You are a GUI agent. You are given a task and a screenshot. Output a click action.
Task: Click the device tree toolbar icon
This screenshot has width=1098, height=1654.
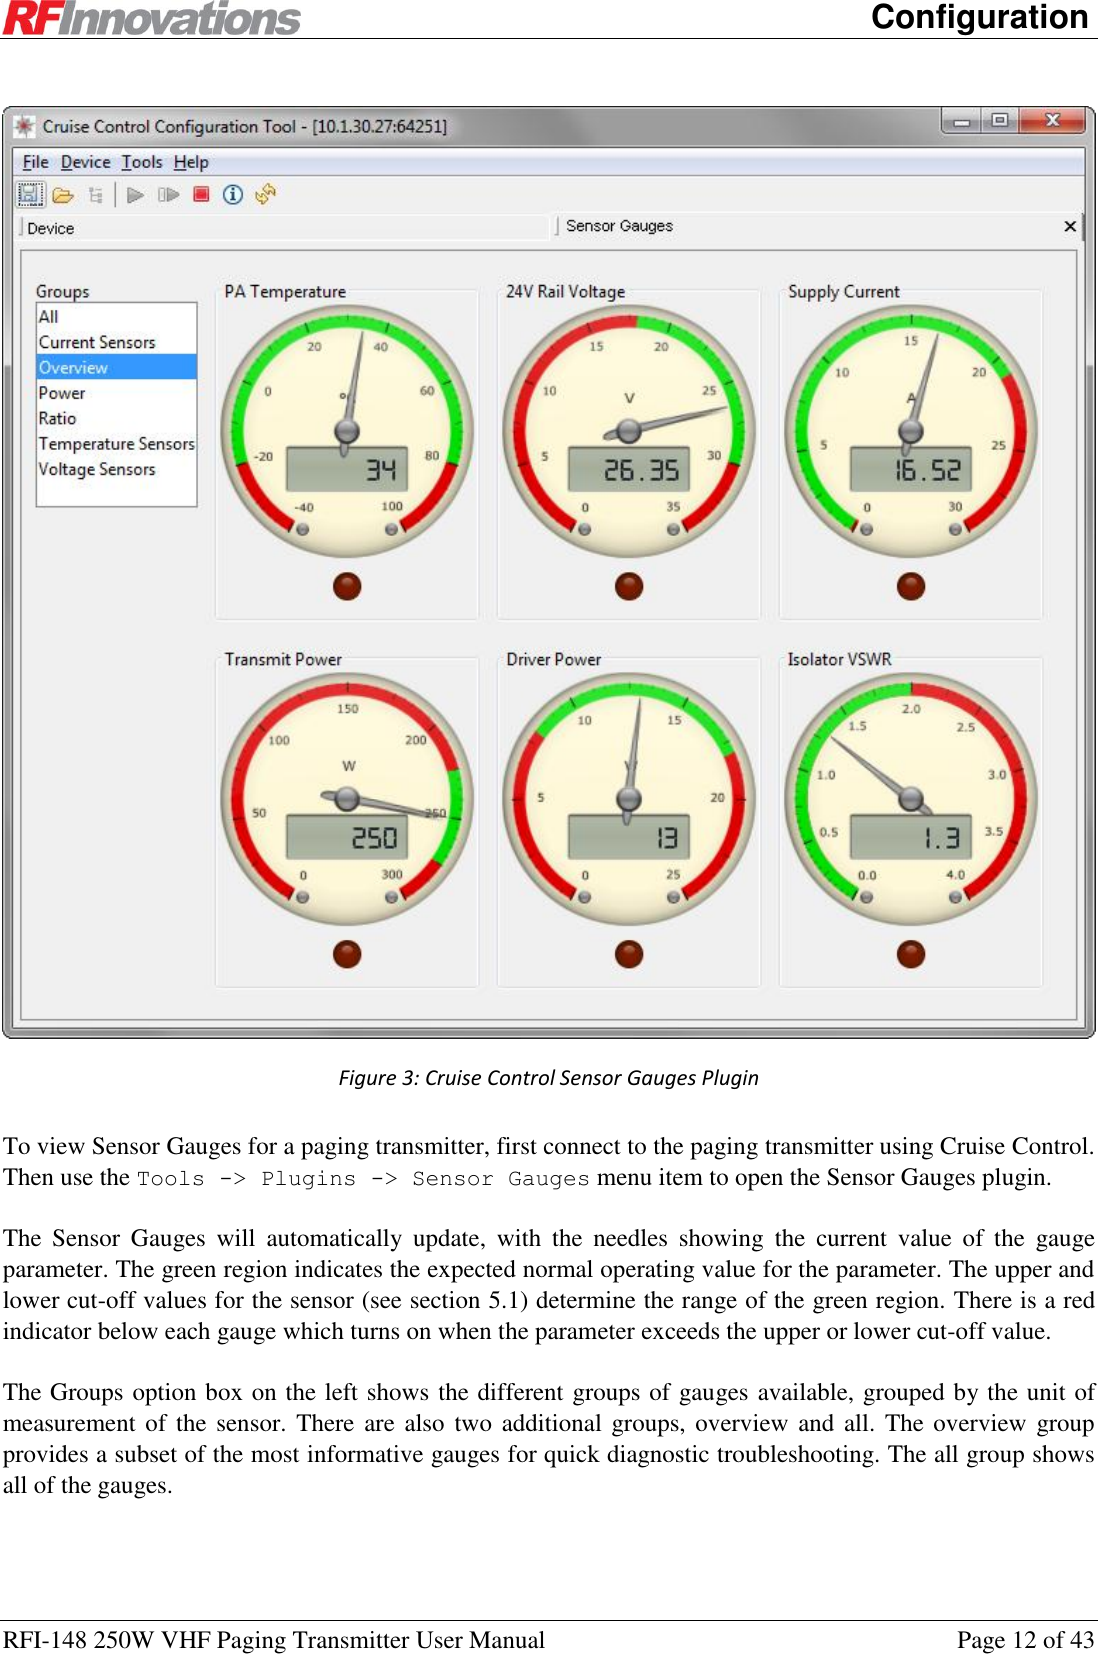[x=96, y=195]
